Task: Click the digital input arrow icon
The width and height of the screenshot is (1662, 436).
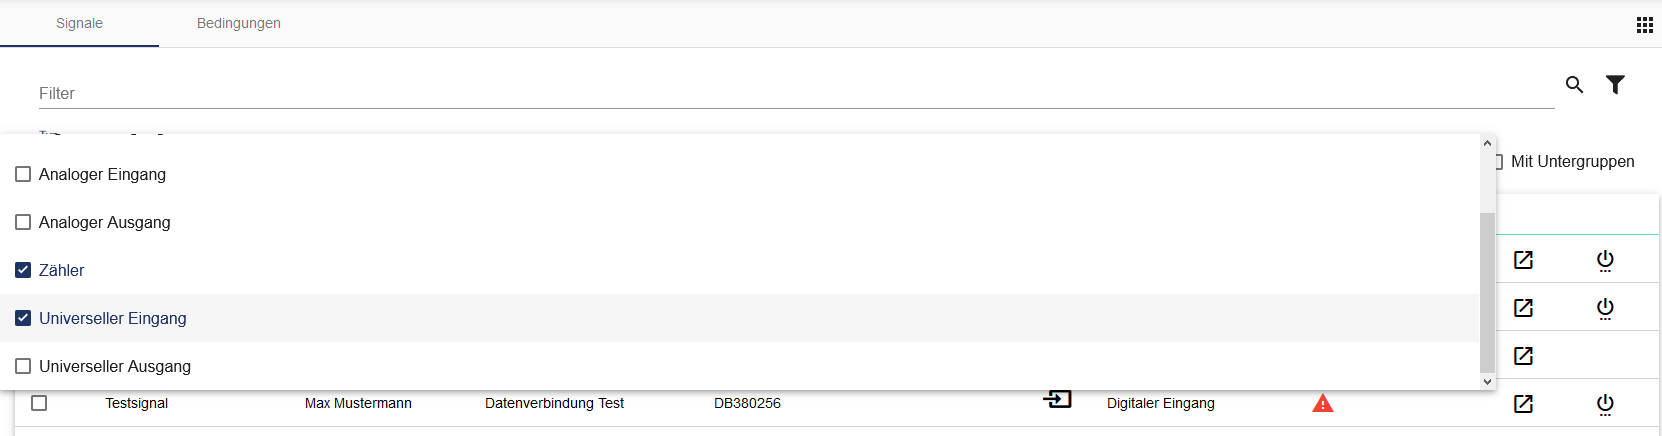Action: point(1057,400)
